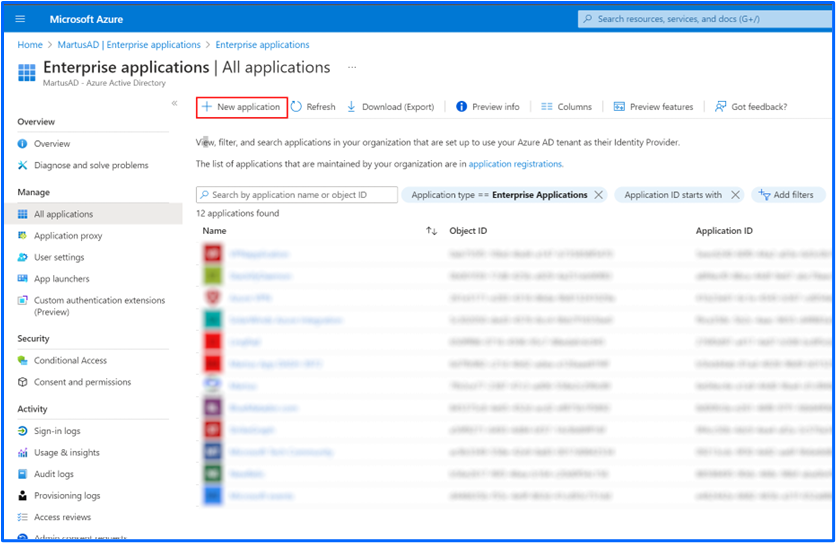The image size is (836, 543).
Task: Click the plus icon of New application
Action: (x=207, y=107)
